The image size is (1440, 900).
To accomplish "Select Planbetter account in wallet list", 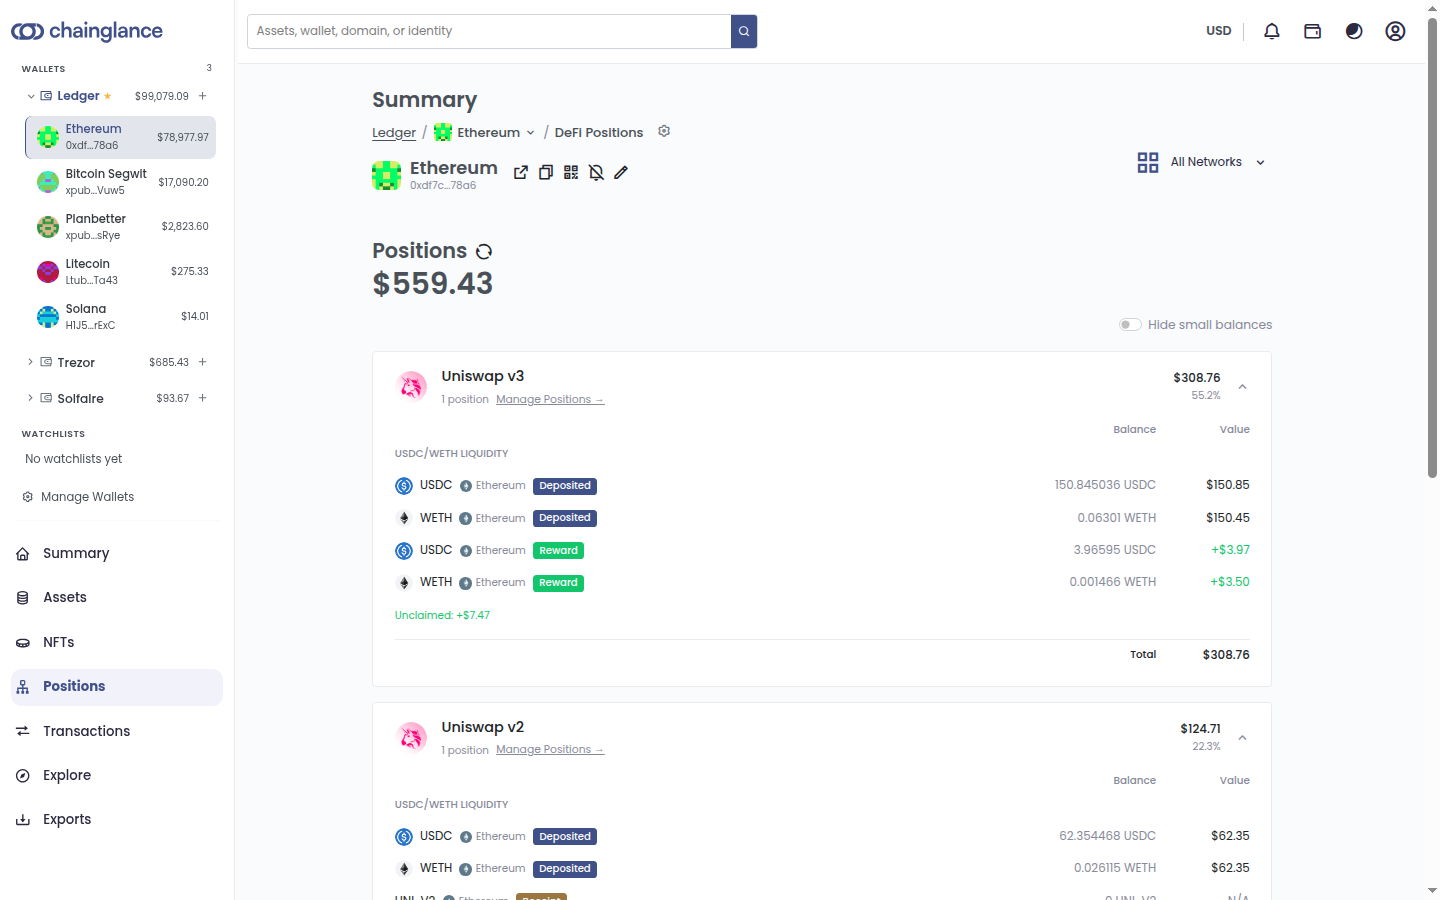I will [x=121, y=227].
